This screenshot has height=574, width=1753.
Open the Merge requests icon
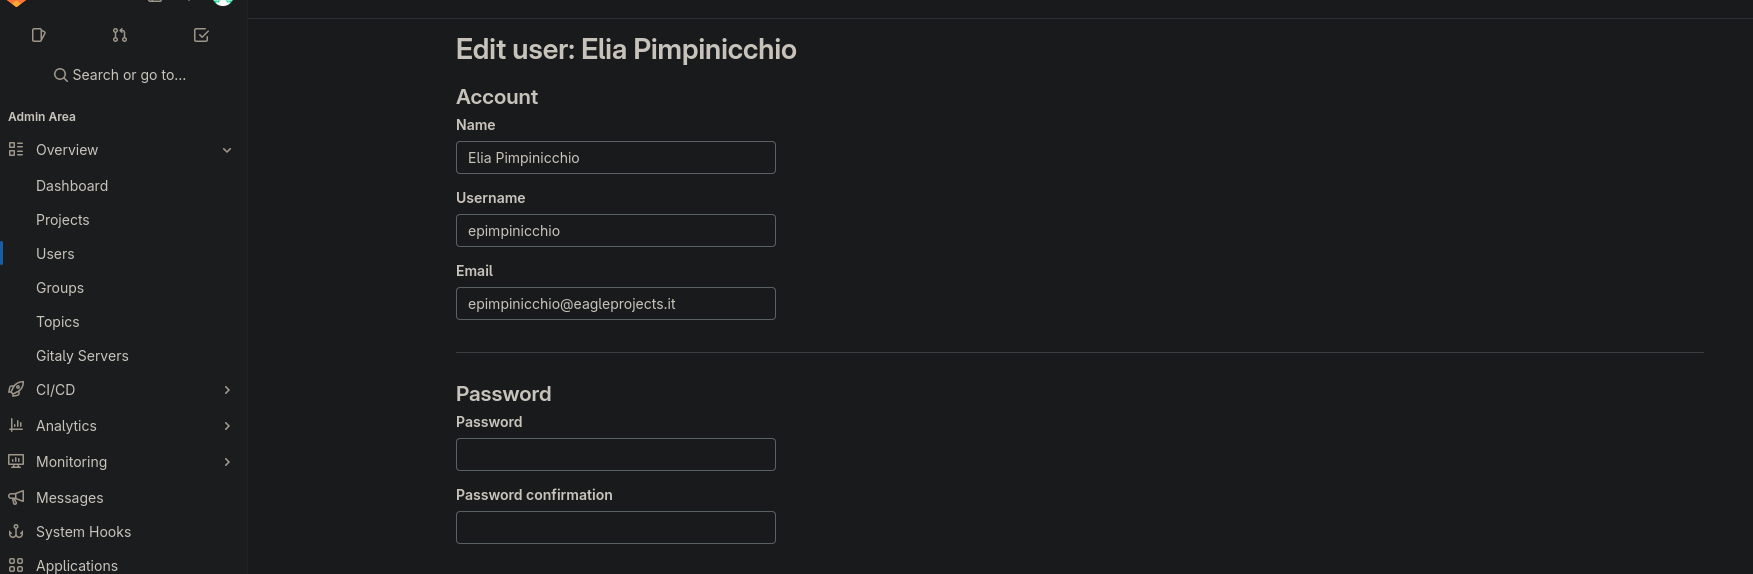pos(120,35)
